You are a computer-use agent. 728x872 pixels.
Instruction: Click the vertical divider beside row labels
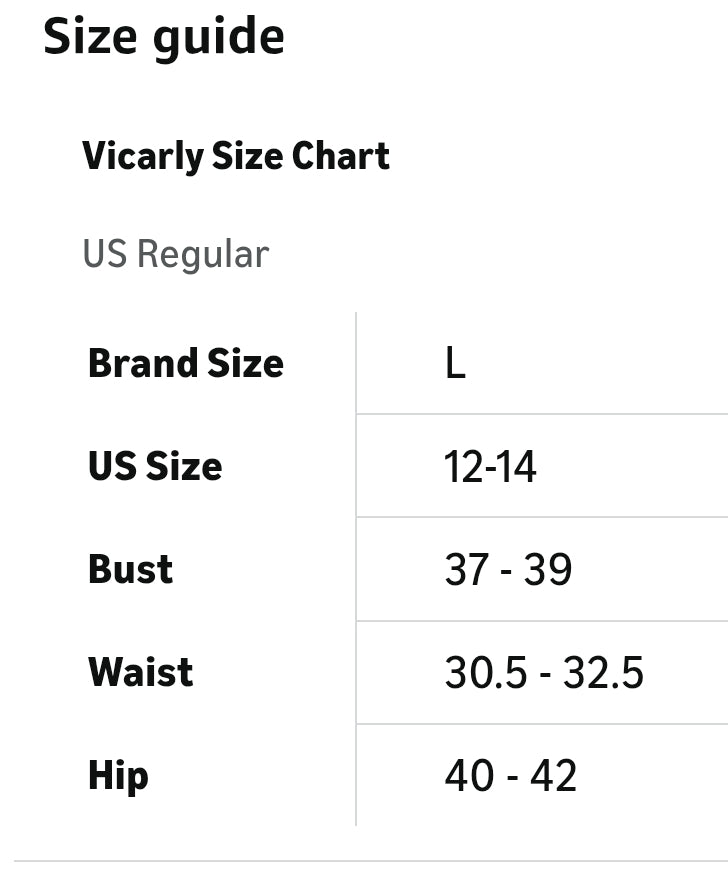pyautogui.click(x=356, y=568)
